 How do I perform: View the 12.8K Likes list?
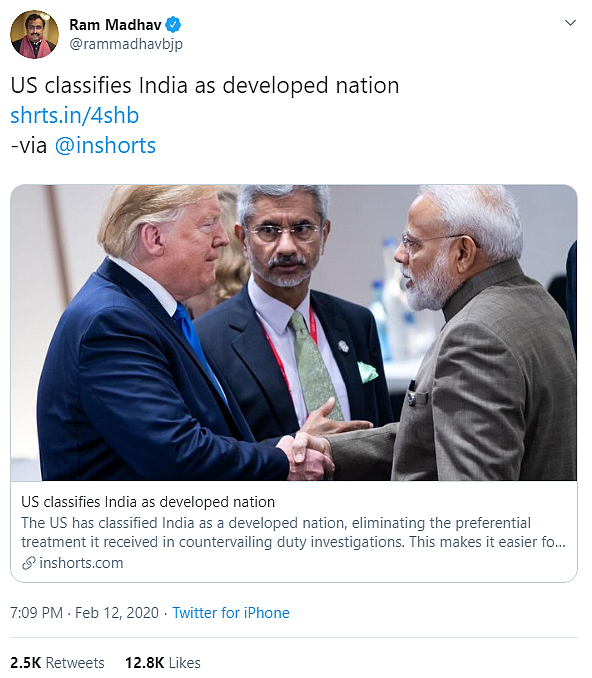click(x=163, y=662)
